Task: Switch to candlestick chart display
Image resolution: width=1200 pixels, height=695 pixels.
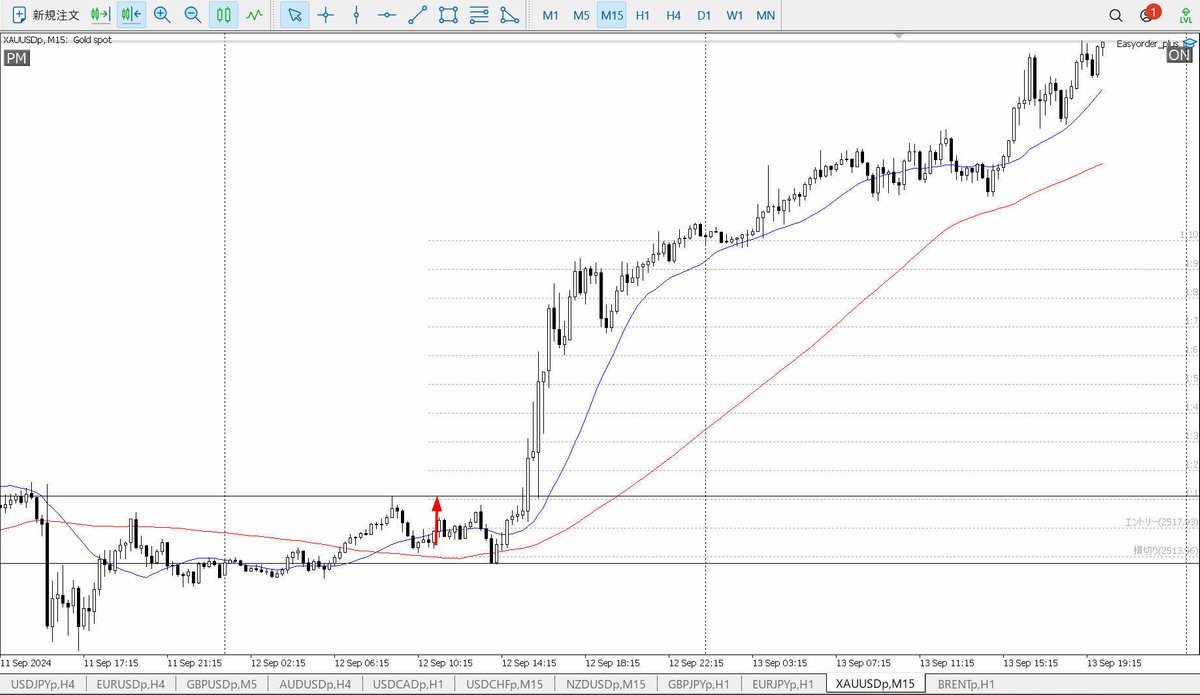Action: (x=224, y=15)
